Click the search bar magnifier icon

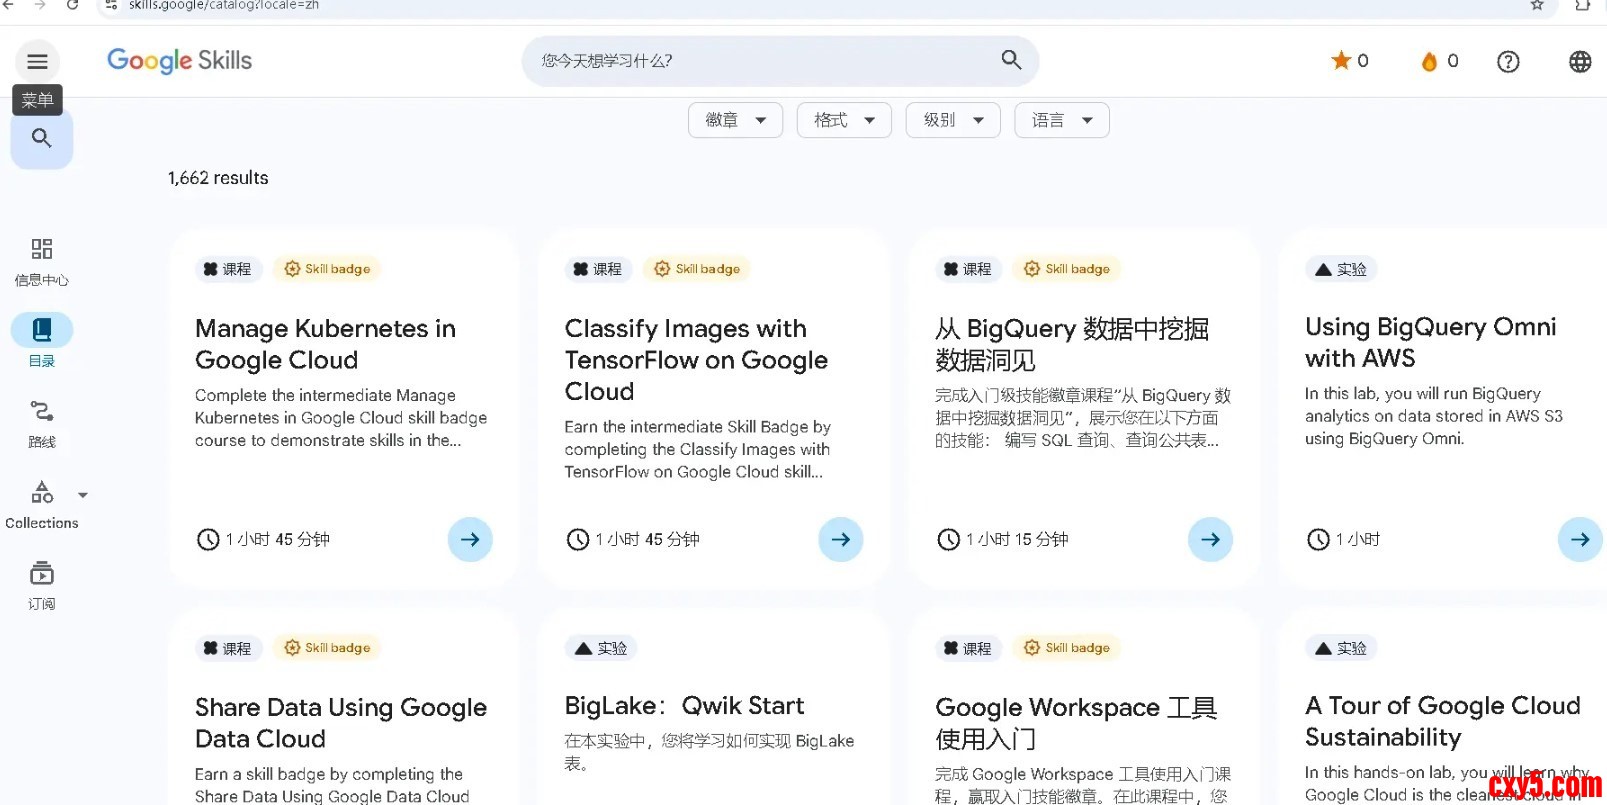pos(1011,60)
